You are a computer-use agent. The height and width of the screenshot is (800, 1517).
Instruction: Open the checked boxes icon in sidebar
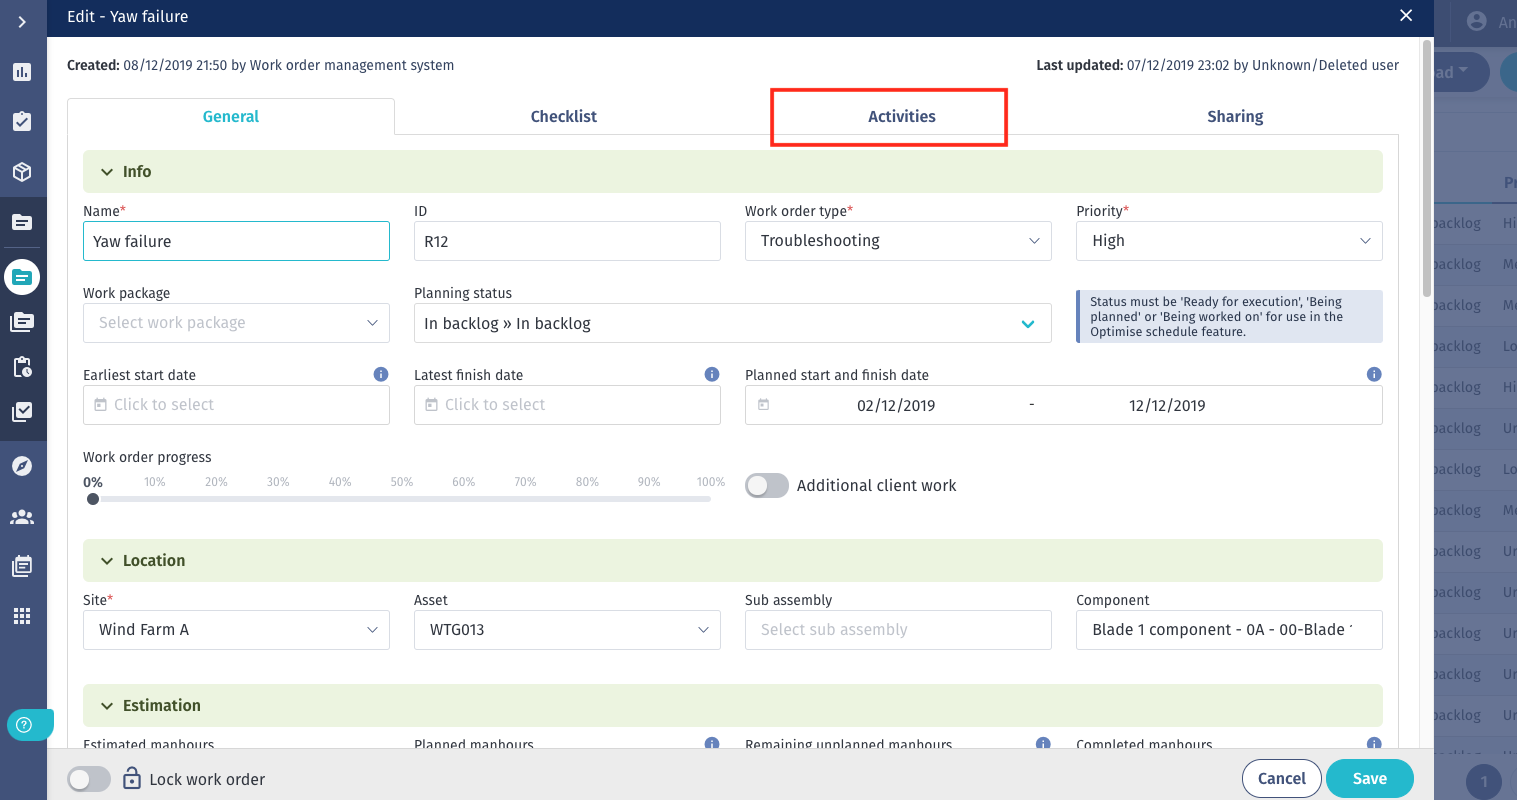(x=22, y=412)
